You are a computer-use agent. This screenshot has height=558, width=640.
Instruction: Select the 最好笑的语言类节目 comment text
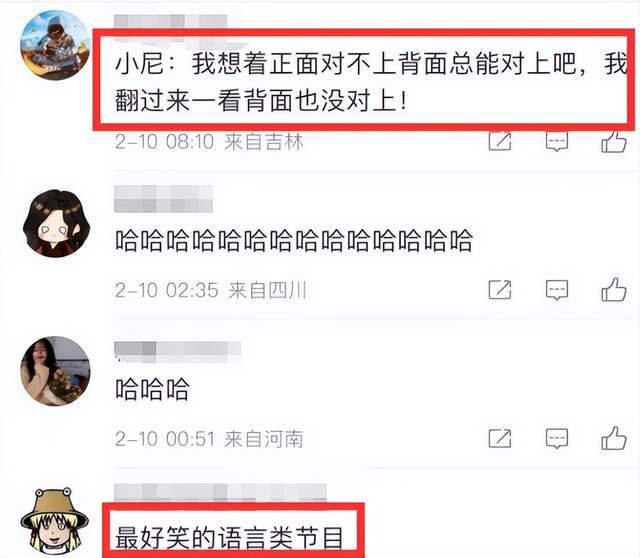229,538
